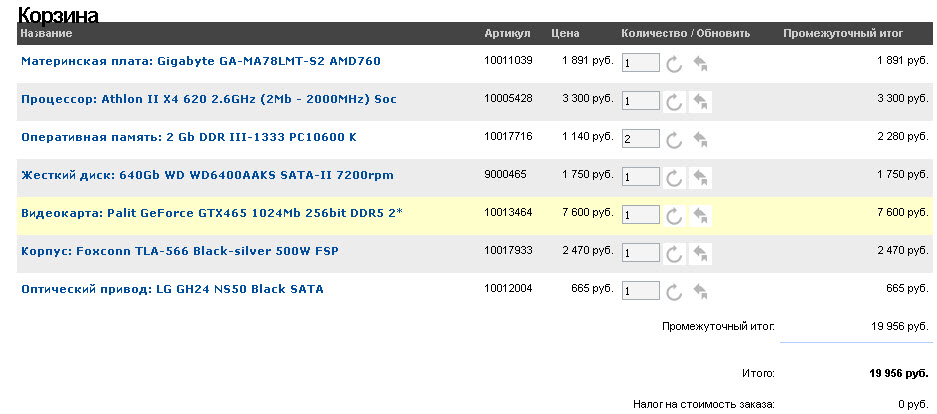Click the 1 140 руб. unit price of the memory
937x414 pixels.
click(588, 136)
